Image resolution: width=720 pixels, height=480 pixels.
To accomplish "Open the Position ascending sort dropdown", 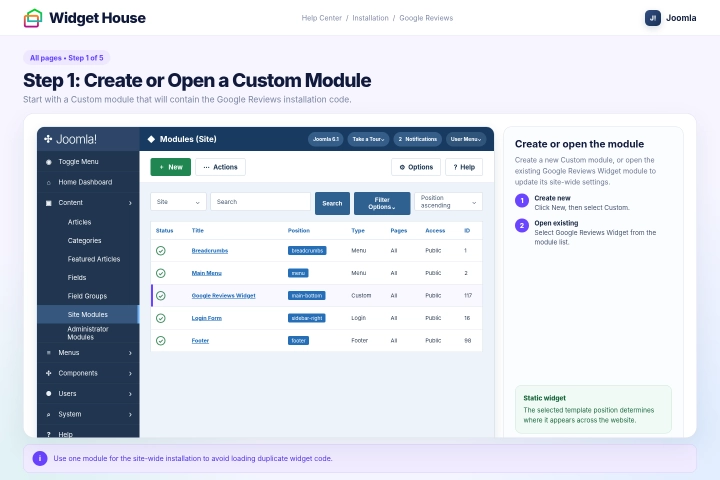I will click(448, 202).
